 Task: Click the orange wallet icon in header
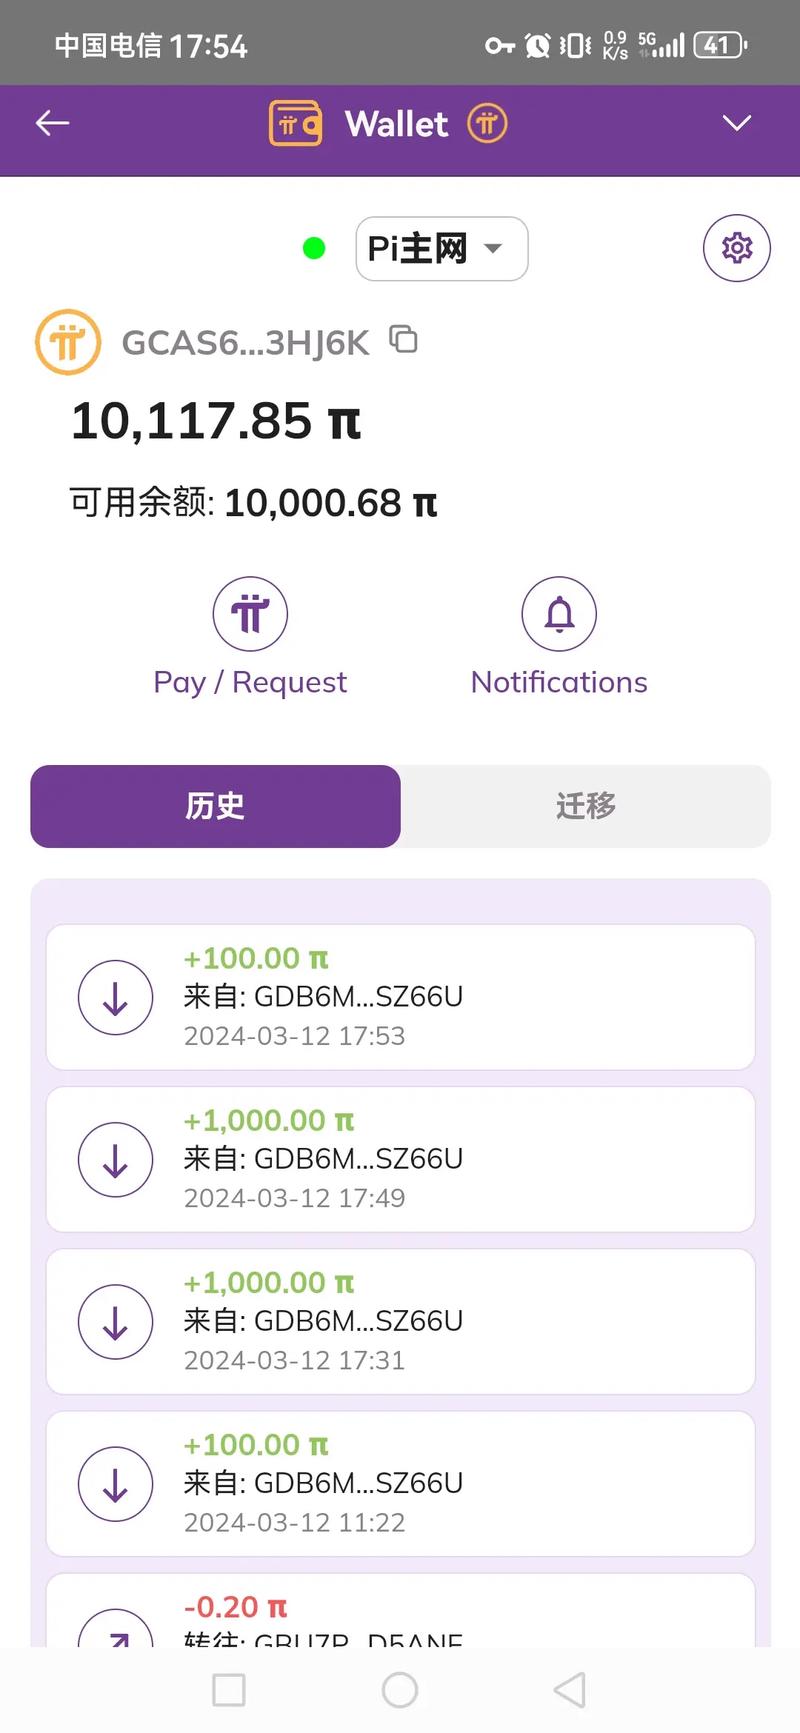(x=295, y=124)
